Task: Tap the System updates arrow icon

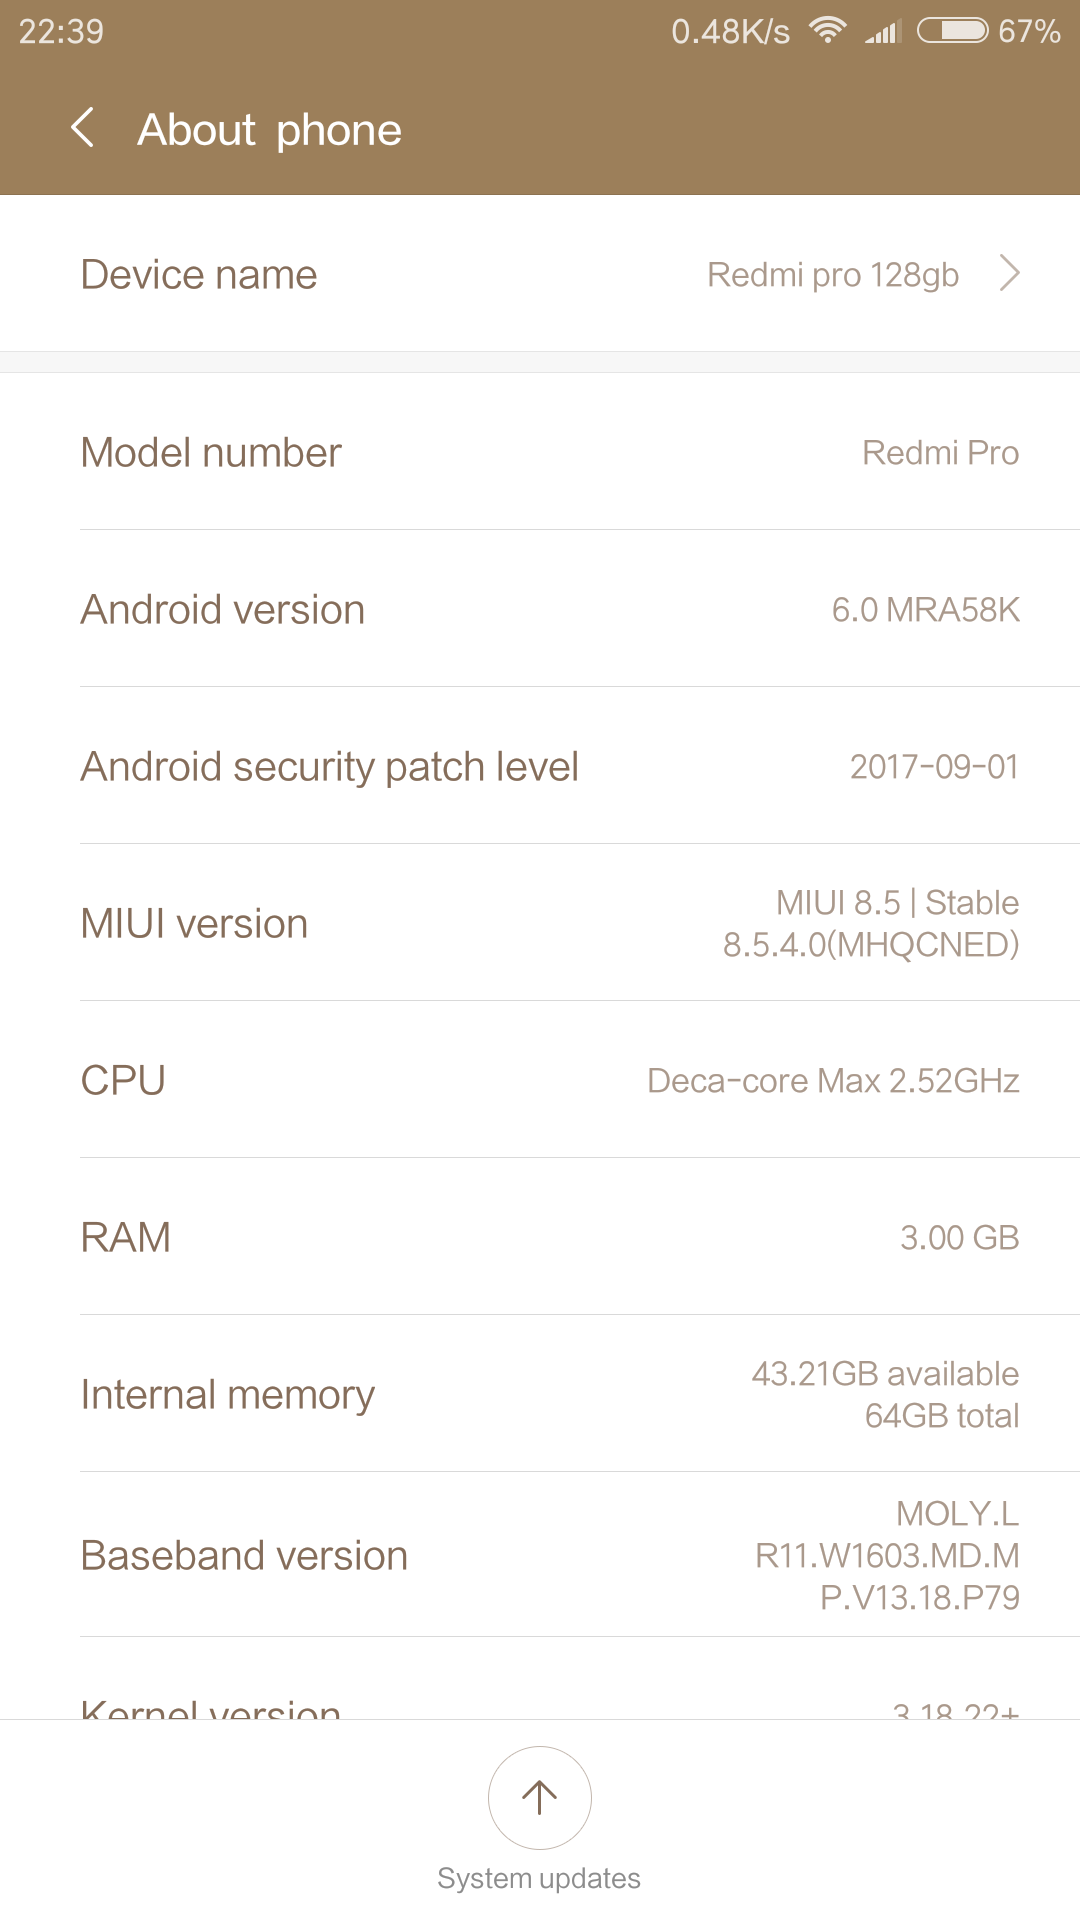Action: point(539,1797)
